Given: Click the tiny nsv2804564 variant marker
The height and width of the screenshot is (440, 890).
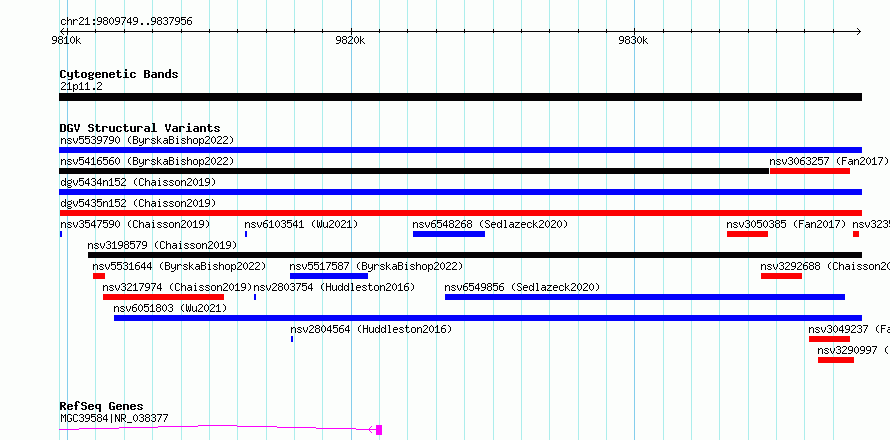Looking at the screenshot, I should [292, 339].
